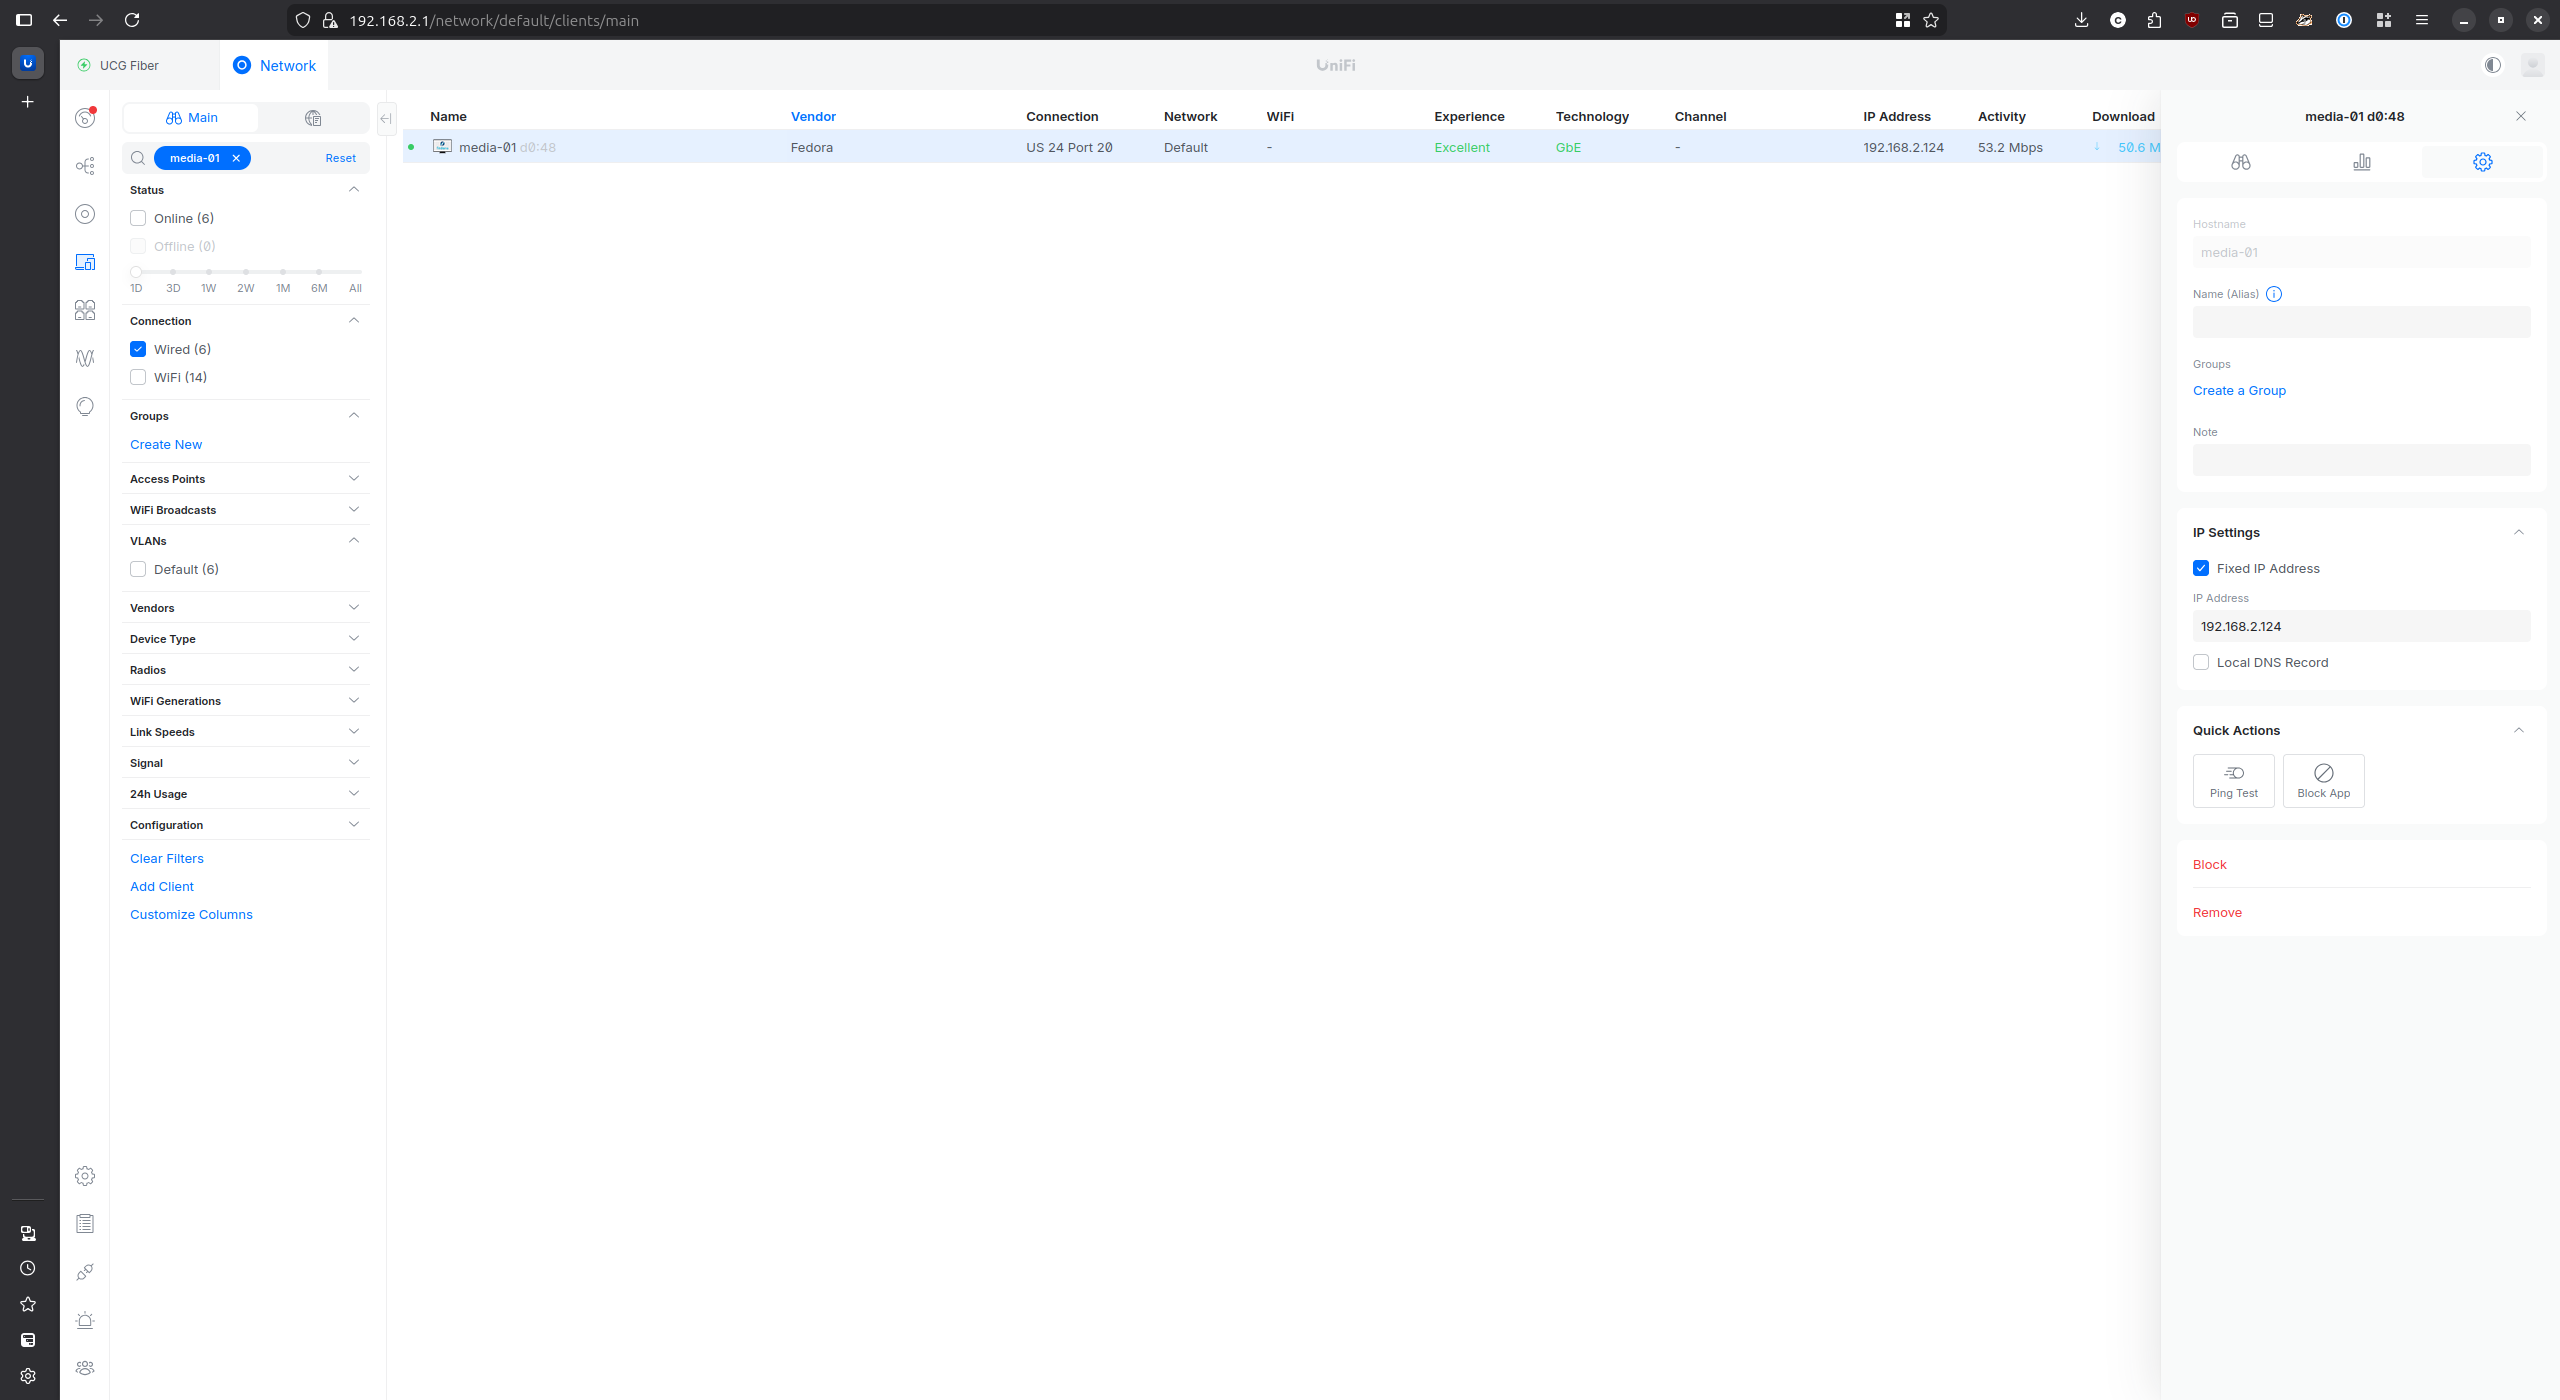Open the Dashboard speedometer icon in sidebar
The width and height of the screenshot is (2560, 1400).
[x=85, y=117]
